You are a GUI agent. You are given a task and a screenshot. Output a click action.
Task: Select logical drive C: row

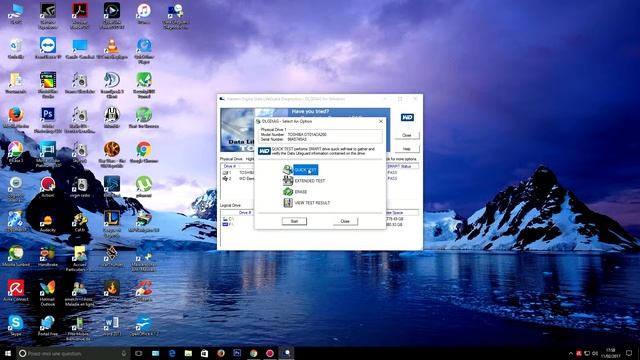[320, 219]
